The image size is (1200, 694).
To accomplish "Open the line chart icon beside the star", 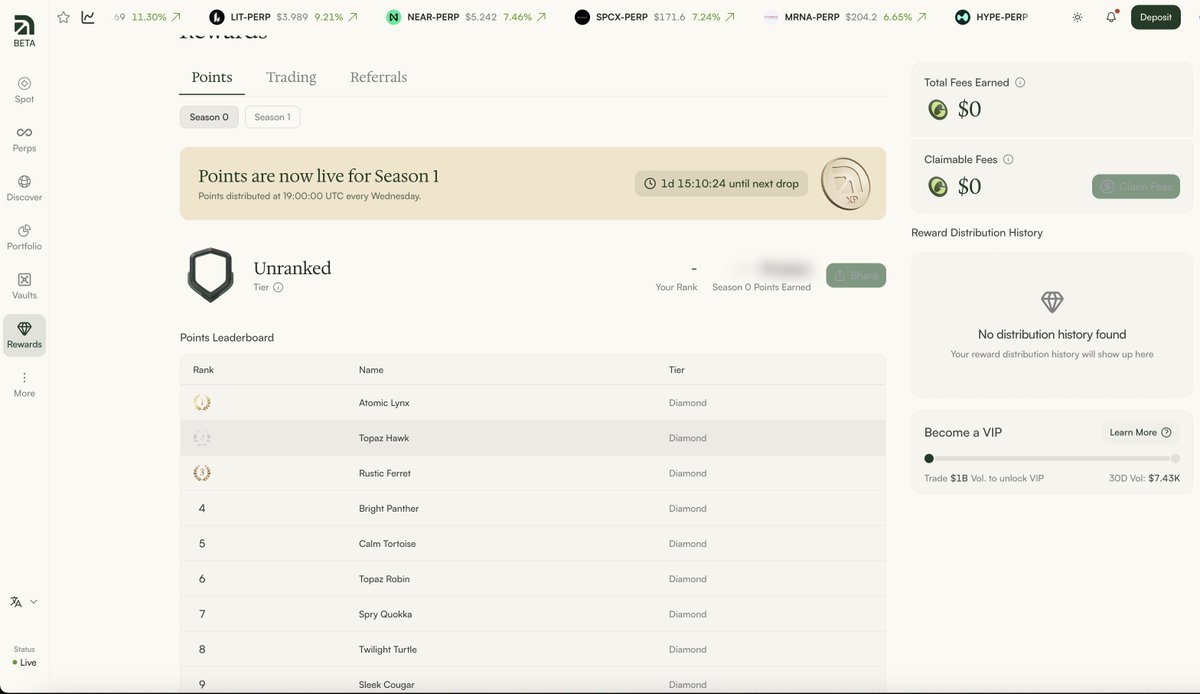I will coord(88,17).
